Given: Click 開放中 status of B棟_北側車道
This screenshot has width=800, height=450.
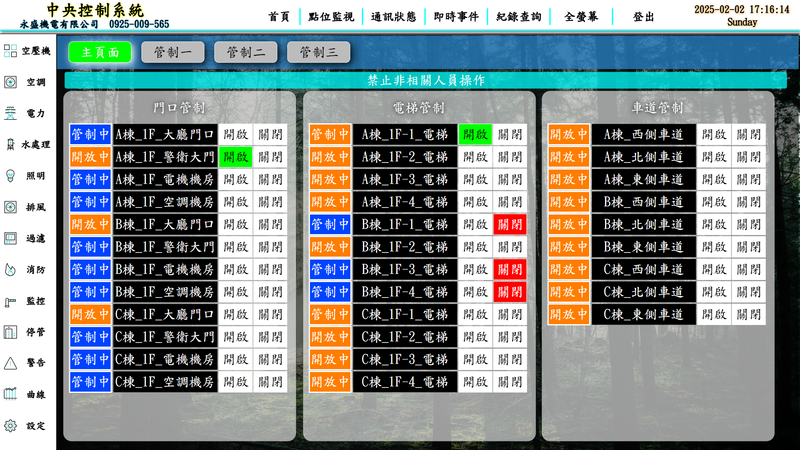Looking at the screenshot, I should click(569, 224).
